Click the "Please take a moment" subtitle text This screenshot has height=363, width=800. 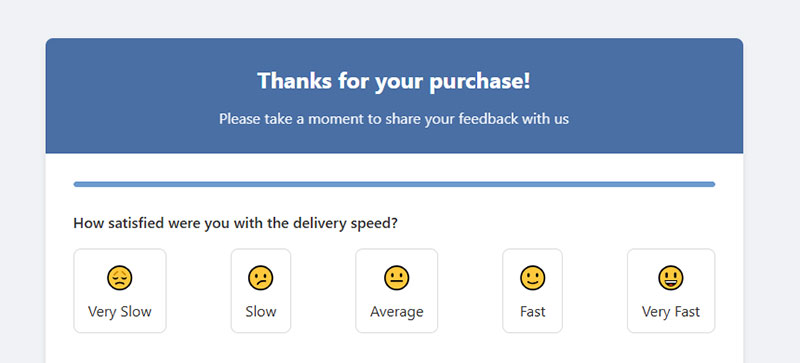[x=394, y=119]
